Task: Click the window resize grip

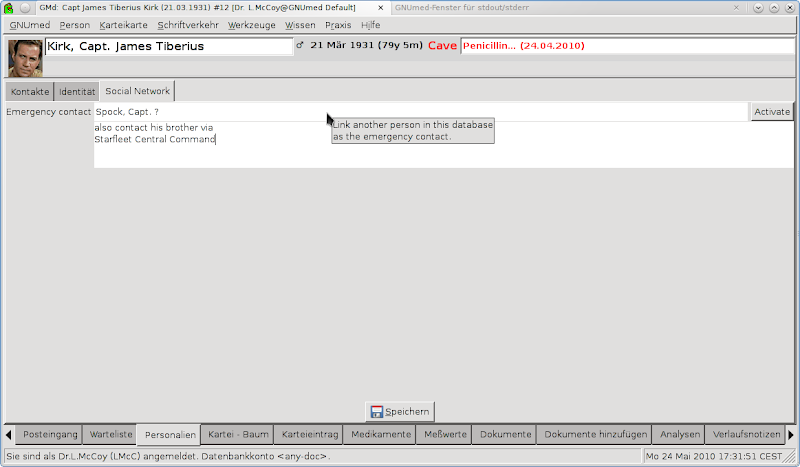Action: pos(790,457)
